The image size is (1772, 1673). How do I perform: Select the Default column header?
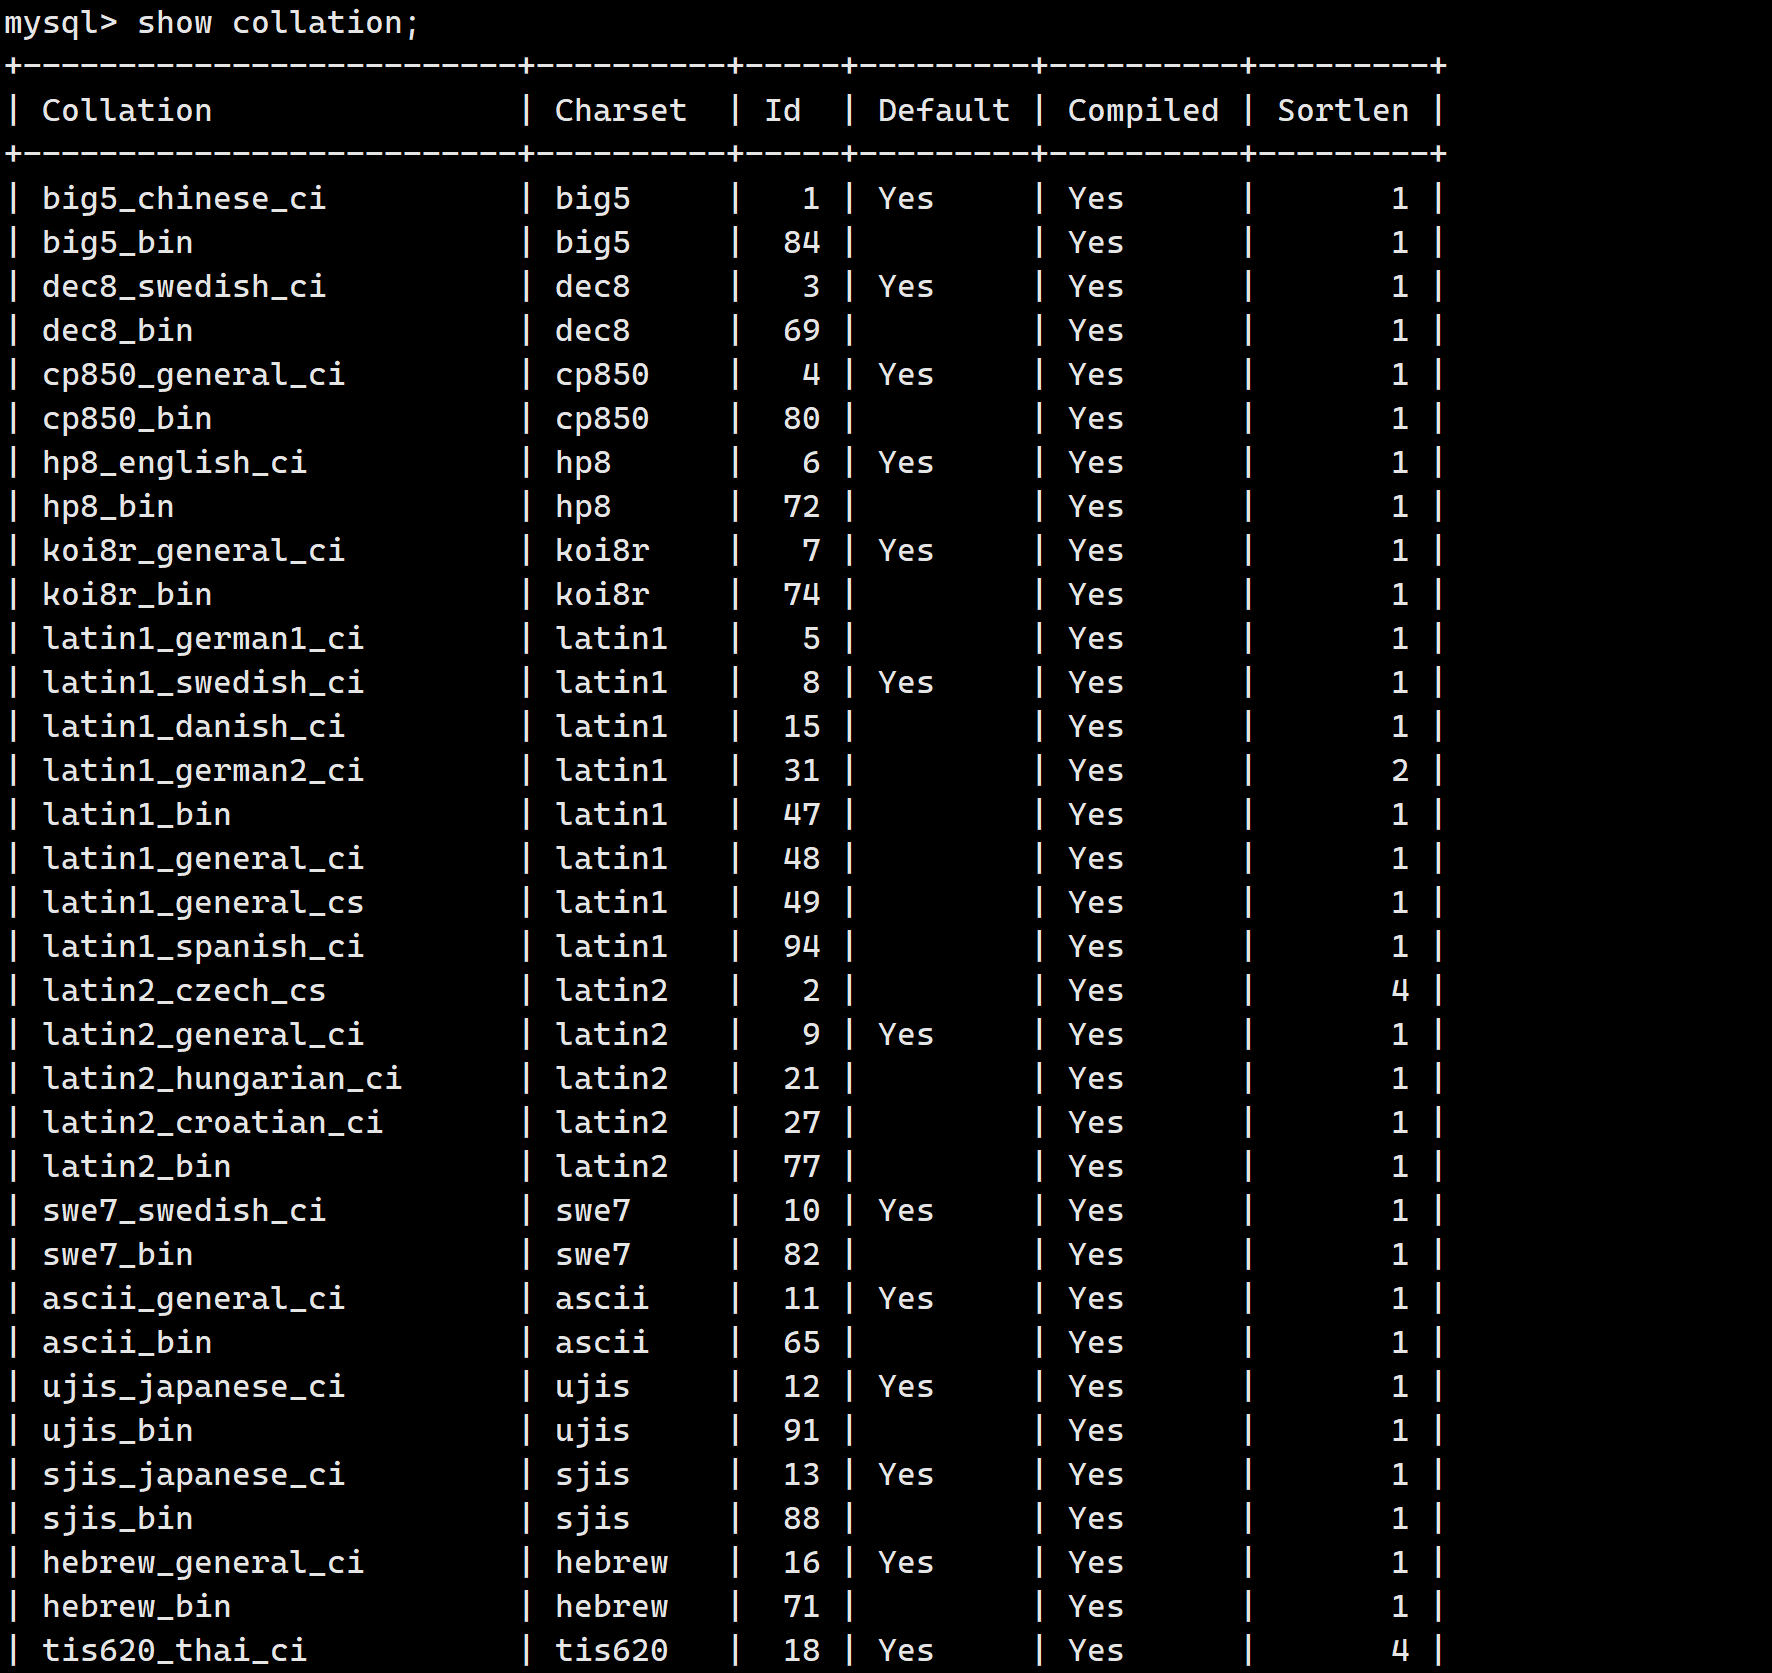[x=944, y=110]
